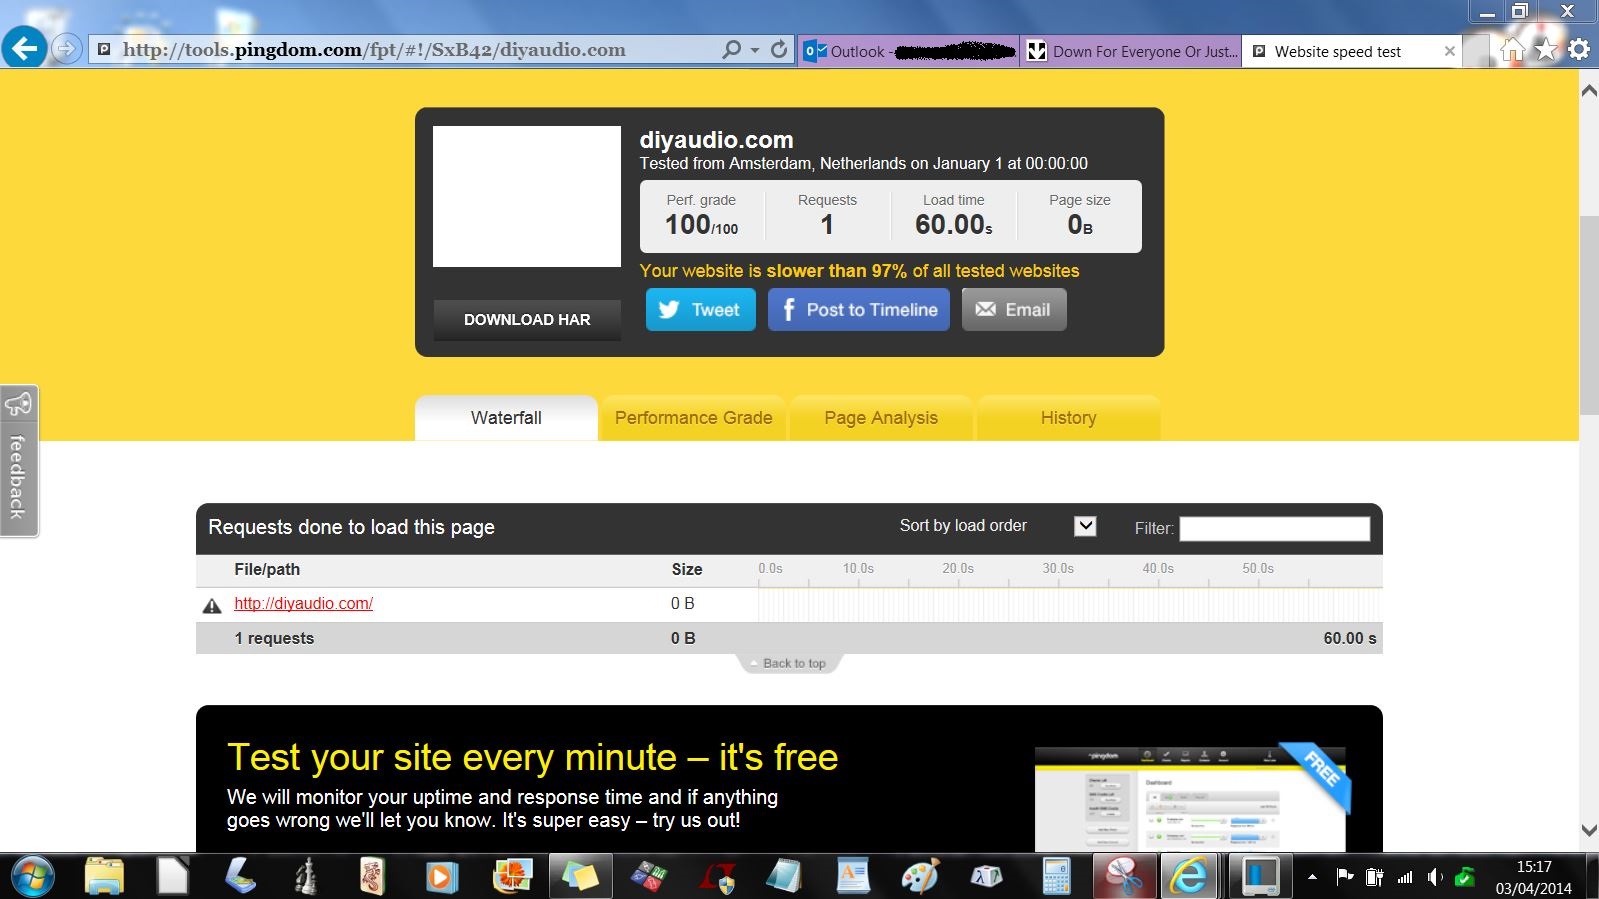Click the page scrollbar up arrow
Screen dimensions: 1599x899
point(1588,91)
